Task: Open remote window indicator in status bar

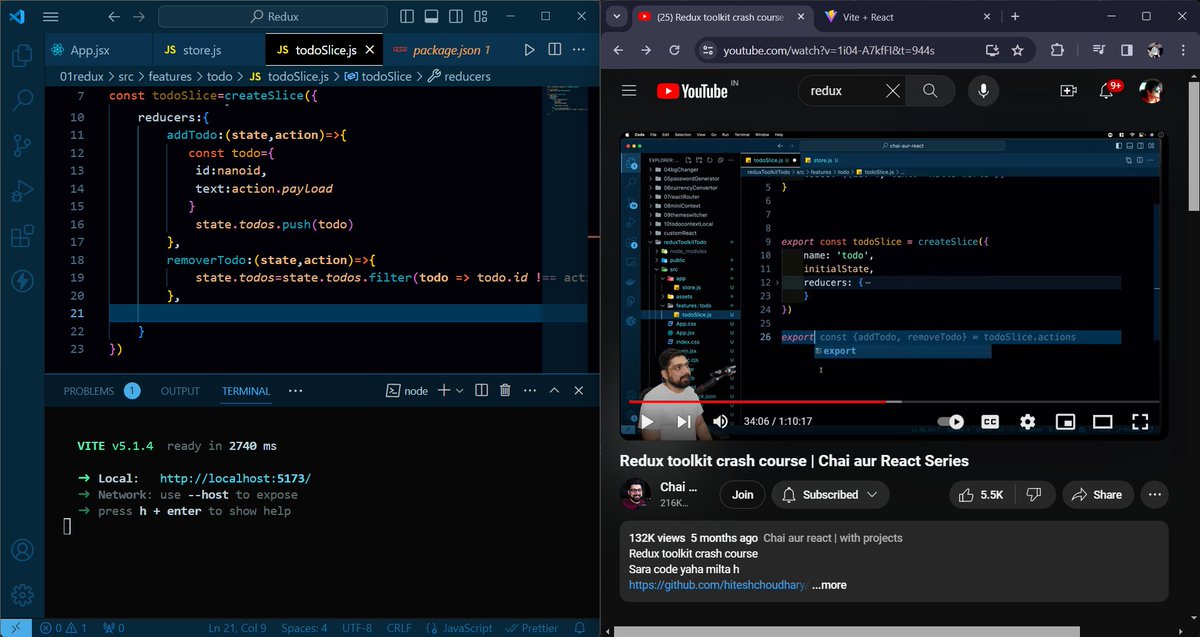Action: coord(16,628)
